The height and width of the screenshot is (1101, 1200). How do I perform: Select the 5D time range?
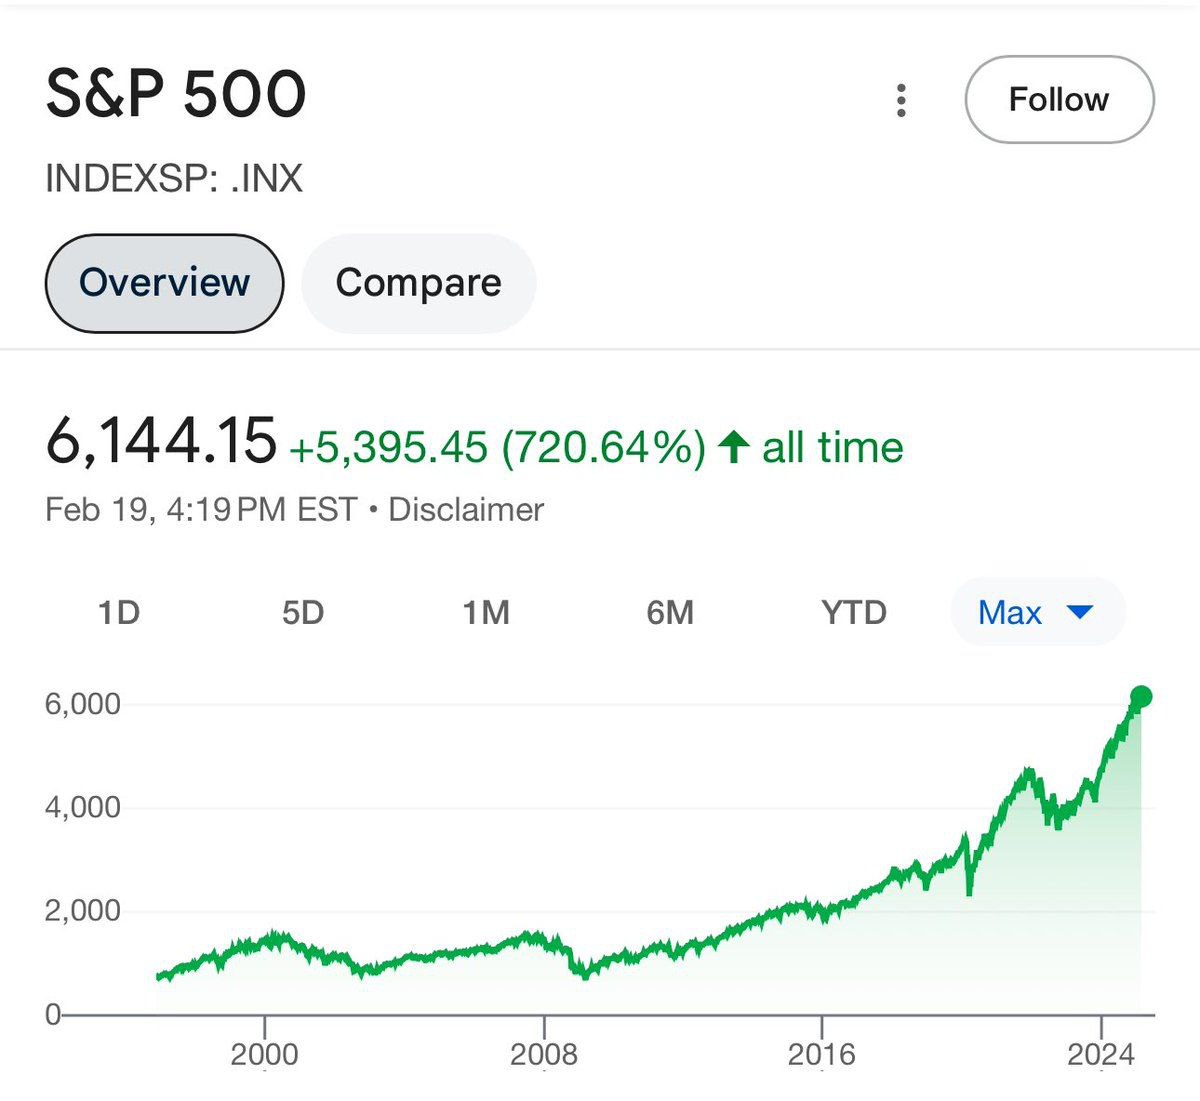[303, 612]
